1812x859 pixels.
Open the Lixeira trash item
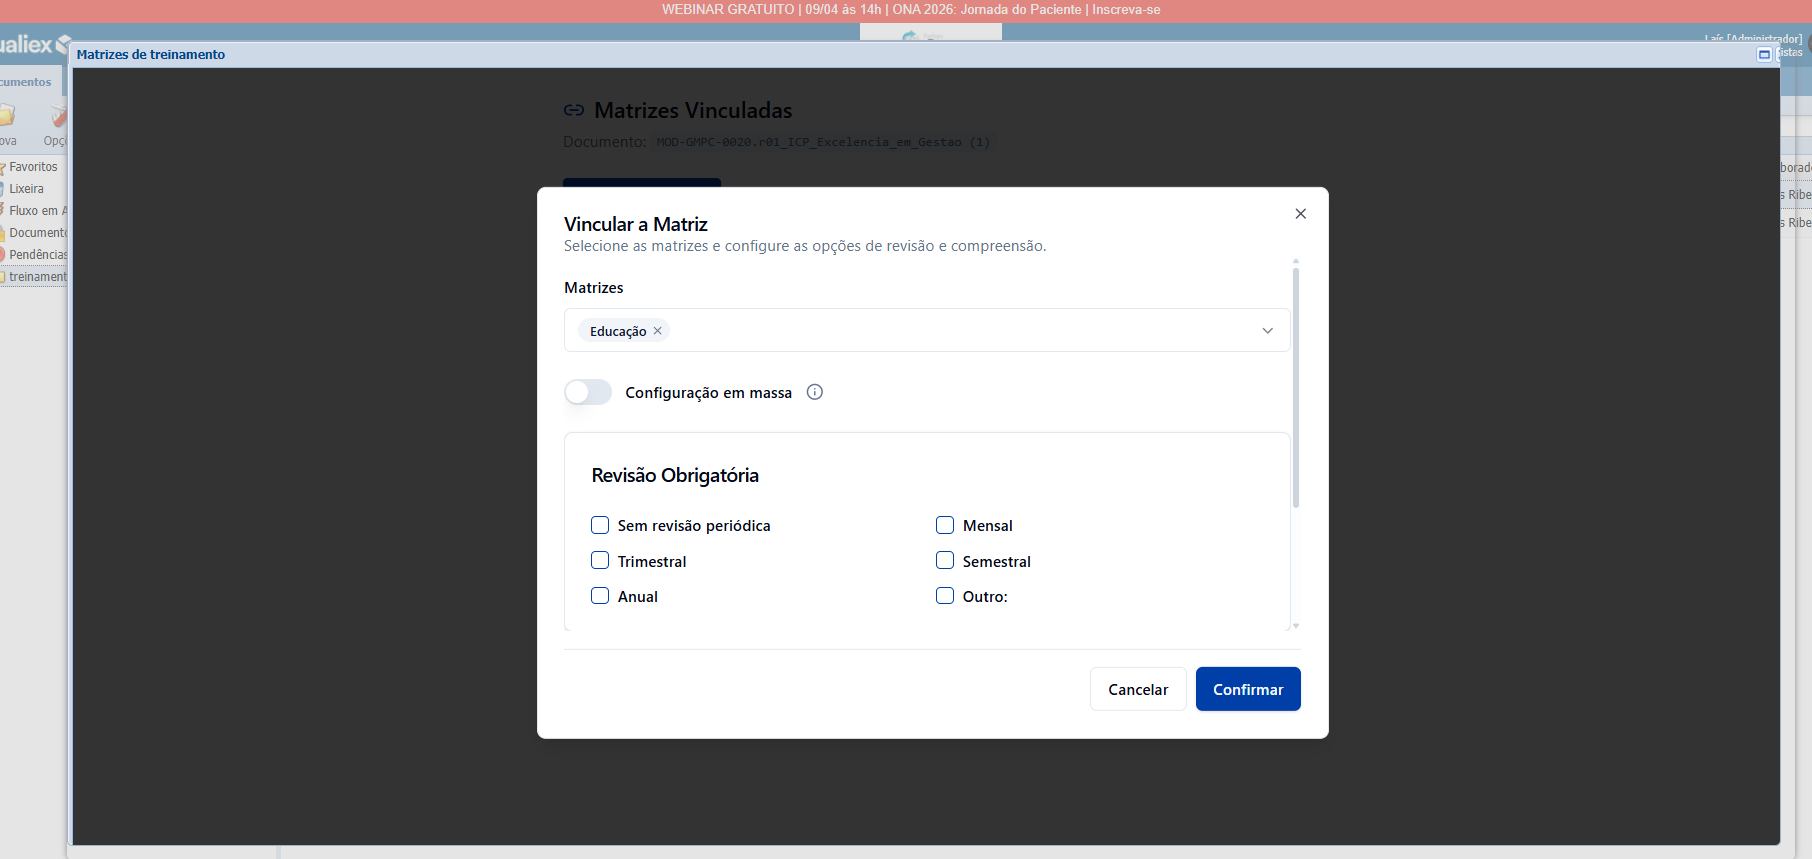click(26, 189)
